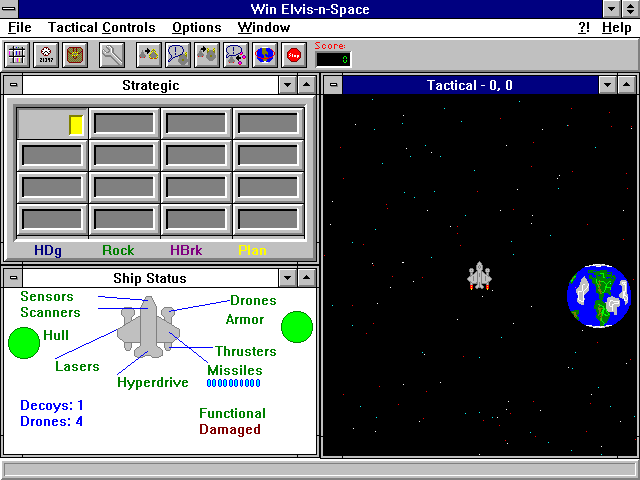Click the brown satchel toolbar icon
The width and height of the screenshot is (640, 480).
click(75, 55)
